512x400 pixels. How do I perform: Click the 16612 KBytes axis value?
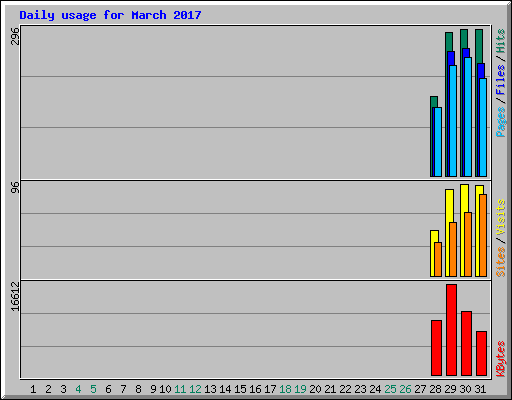(15, 297)
